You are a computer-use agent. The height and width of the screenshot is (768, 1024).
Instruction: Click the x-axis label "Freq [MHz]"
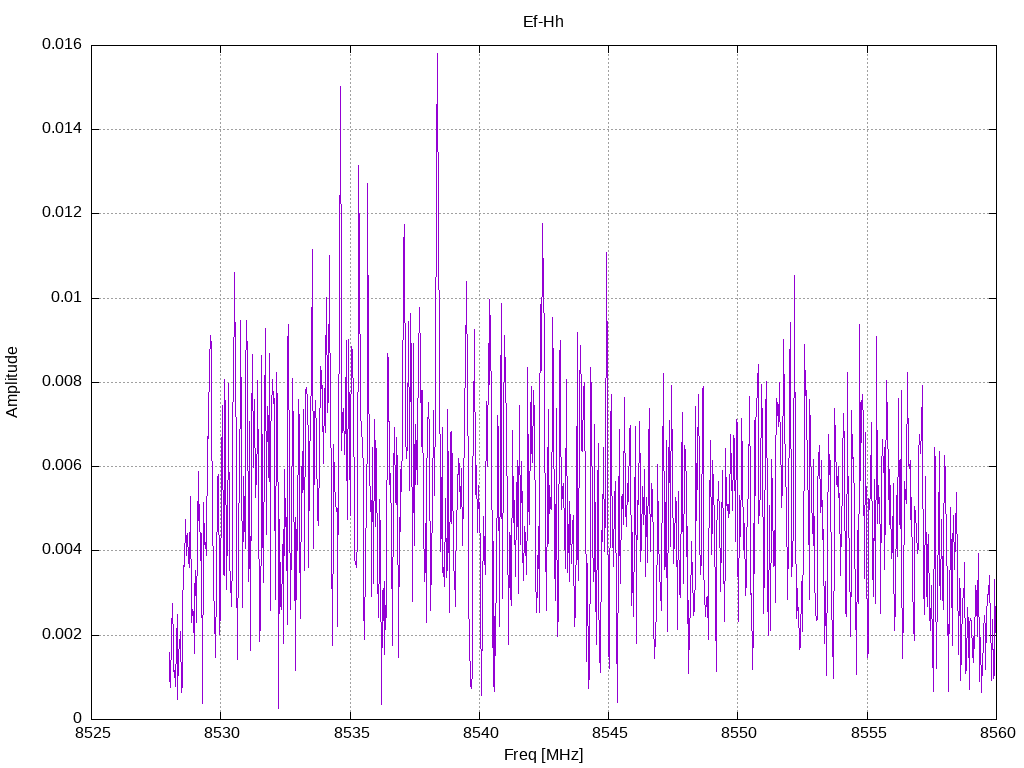(543, 755)
